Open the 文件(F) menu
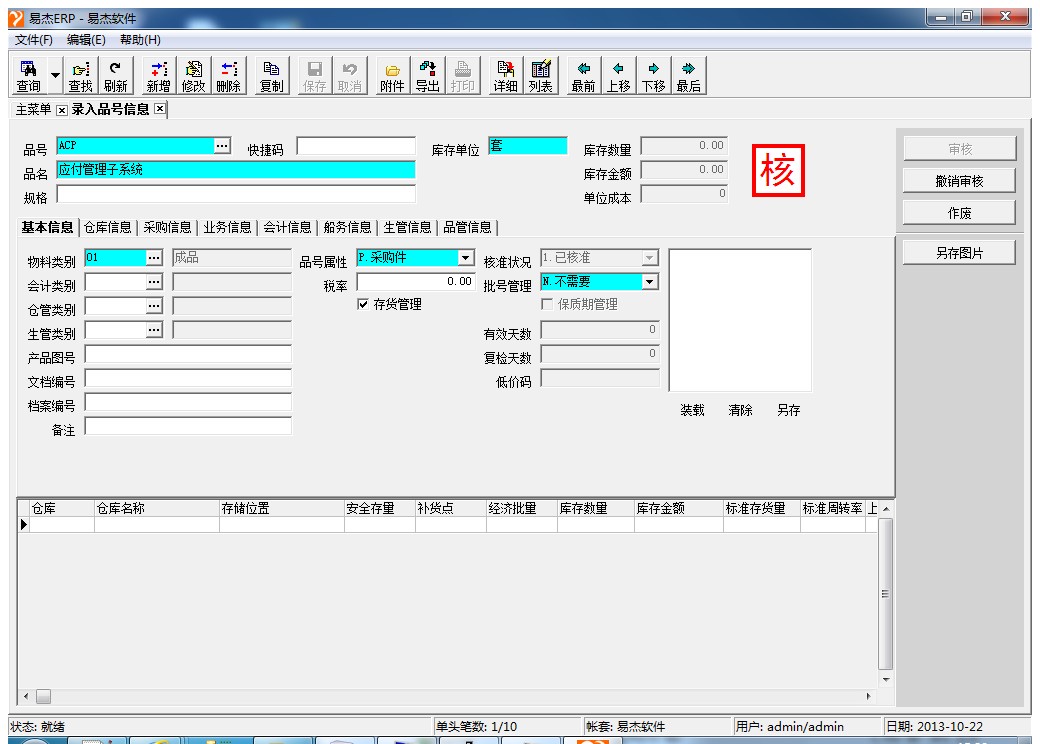This screenshot has width=1040, height=744. tap(34, 40)
